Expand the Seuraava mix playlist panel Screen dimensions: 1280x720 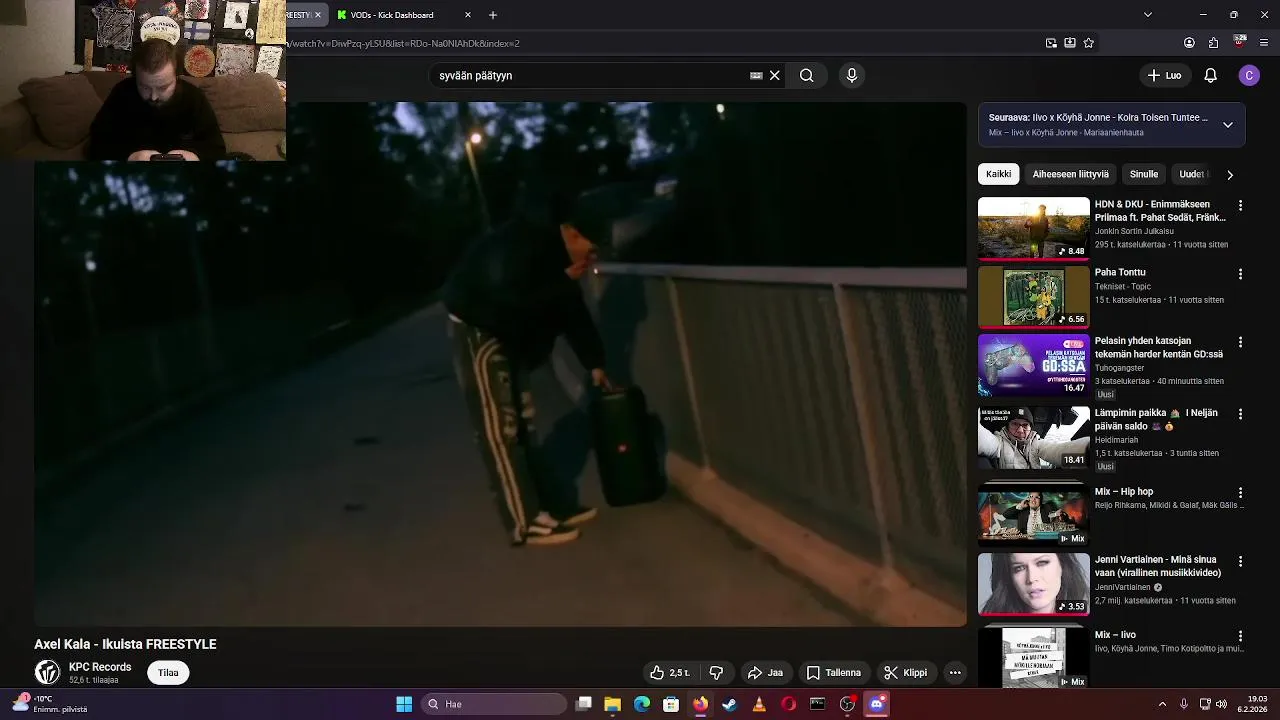coord(1228,125)
